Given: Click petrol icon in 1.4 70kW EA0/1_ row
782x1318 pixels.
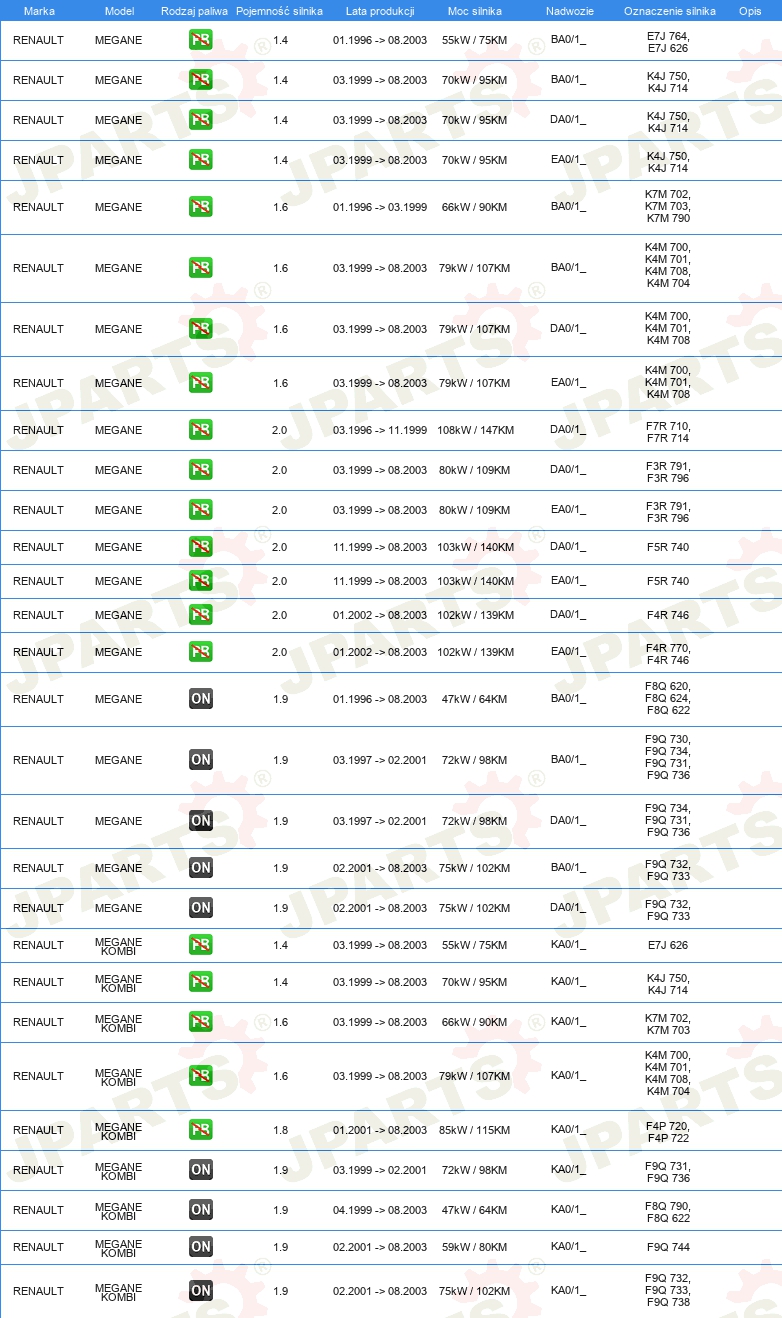Looking at the screenshot, I should (201, 160).
